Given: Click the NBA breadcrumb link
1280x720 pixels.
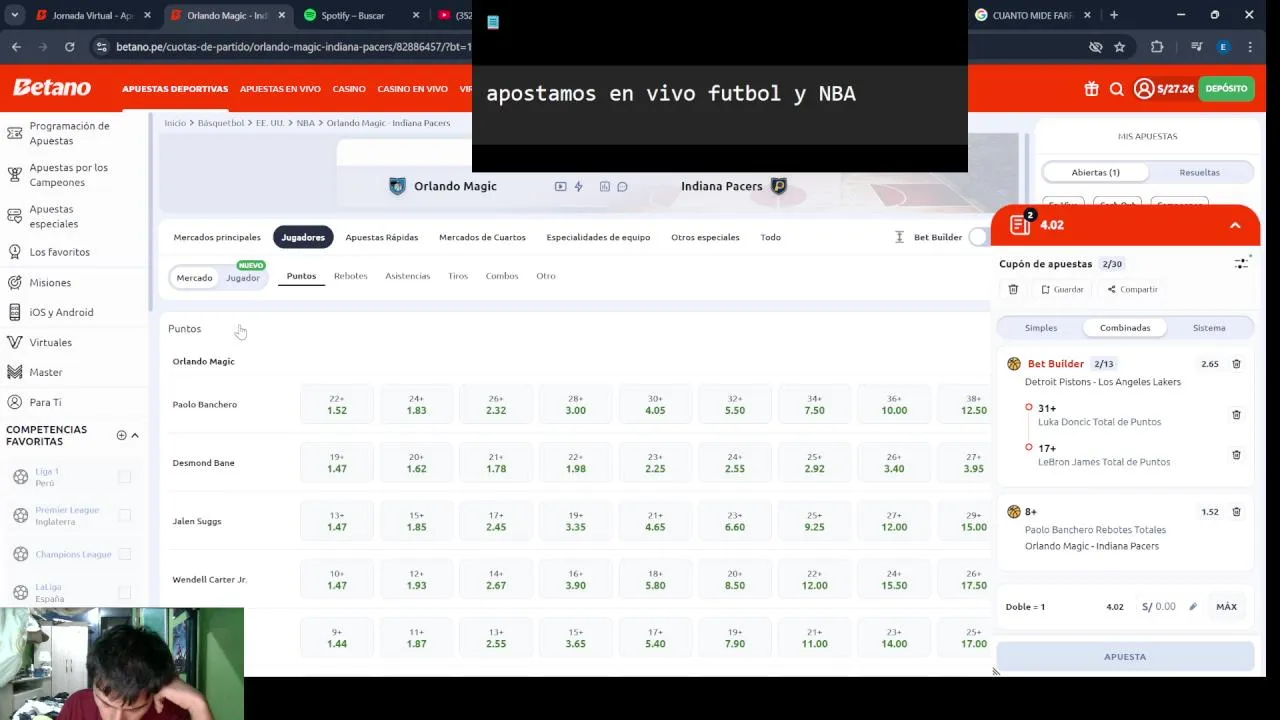Looking at the screenshot, I should tap(305, 123).
